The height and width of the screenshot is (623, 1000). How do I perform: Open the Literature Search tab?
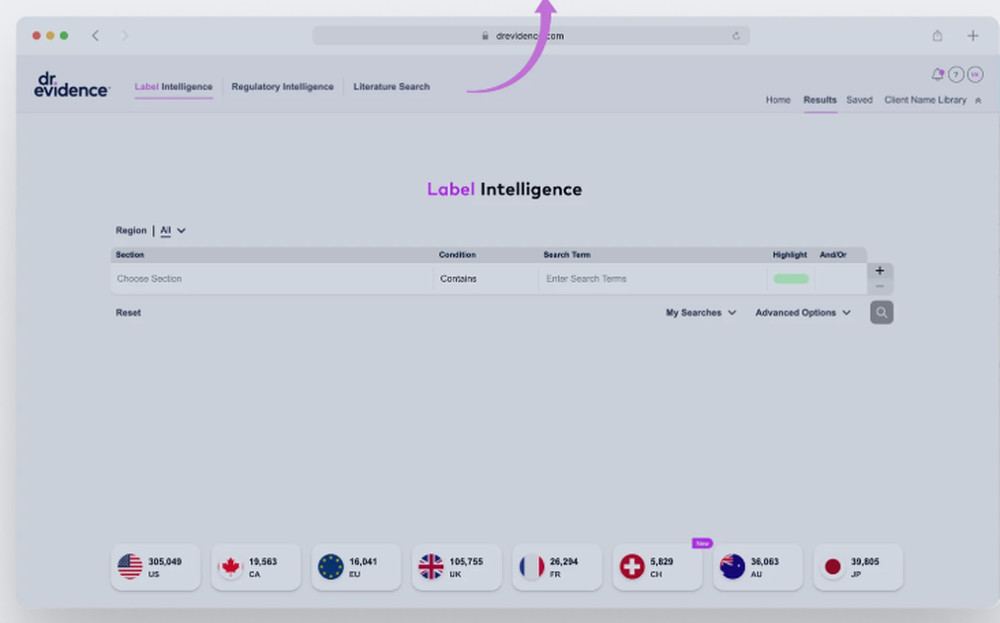(x=391, y=87)
